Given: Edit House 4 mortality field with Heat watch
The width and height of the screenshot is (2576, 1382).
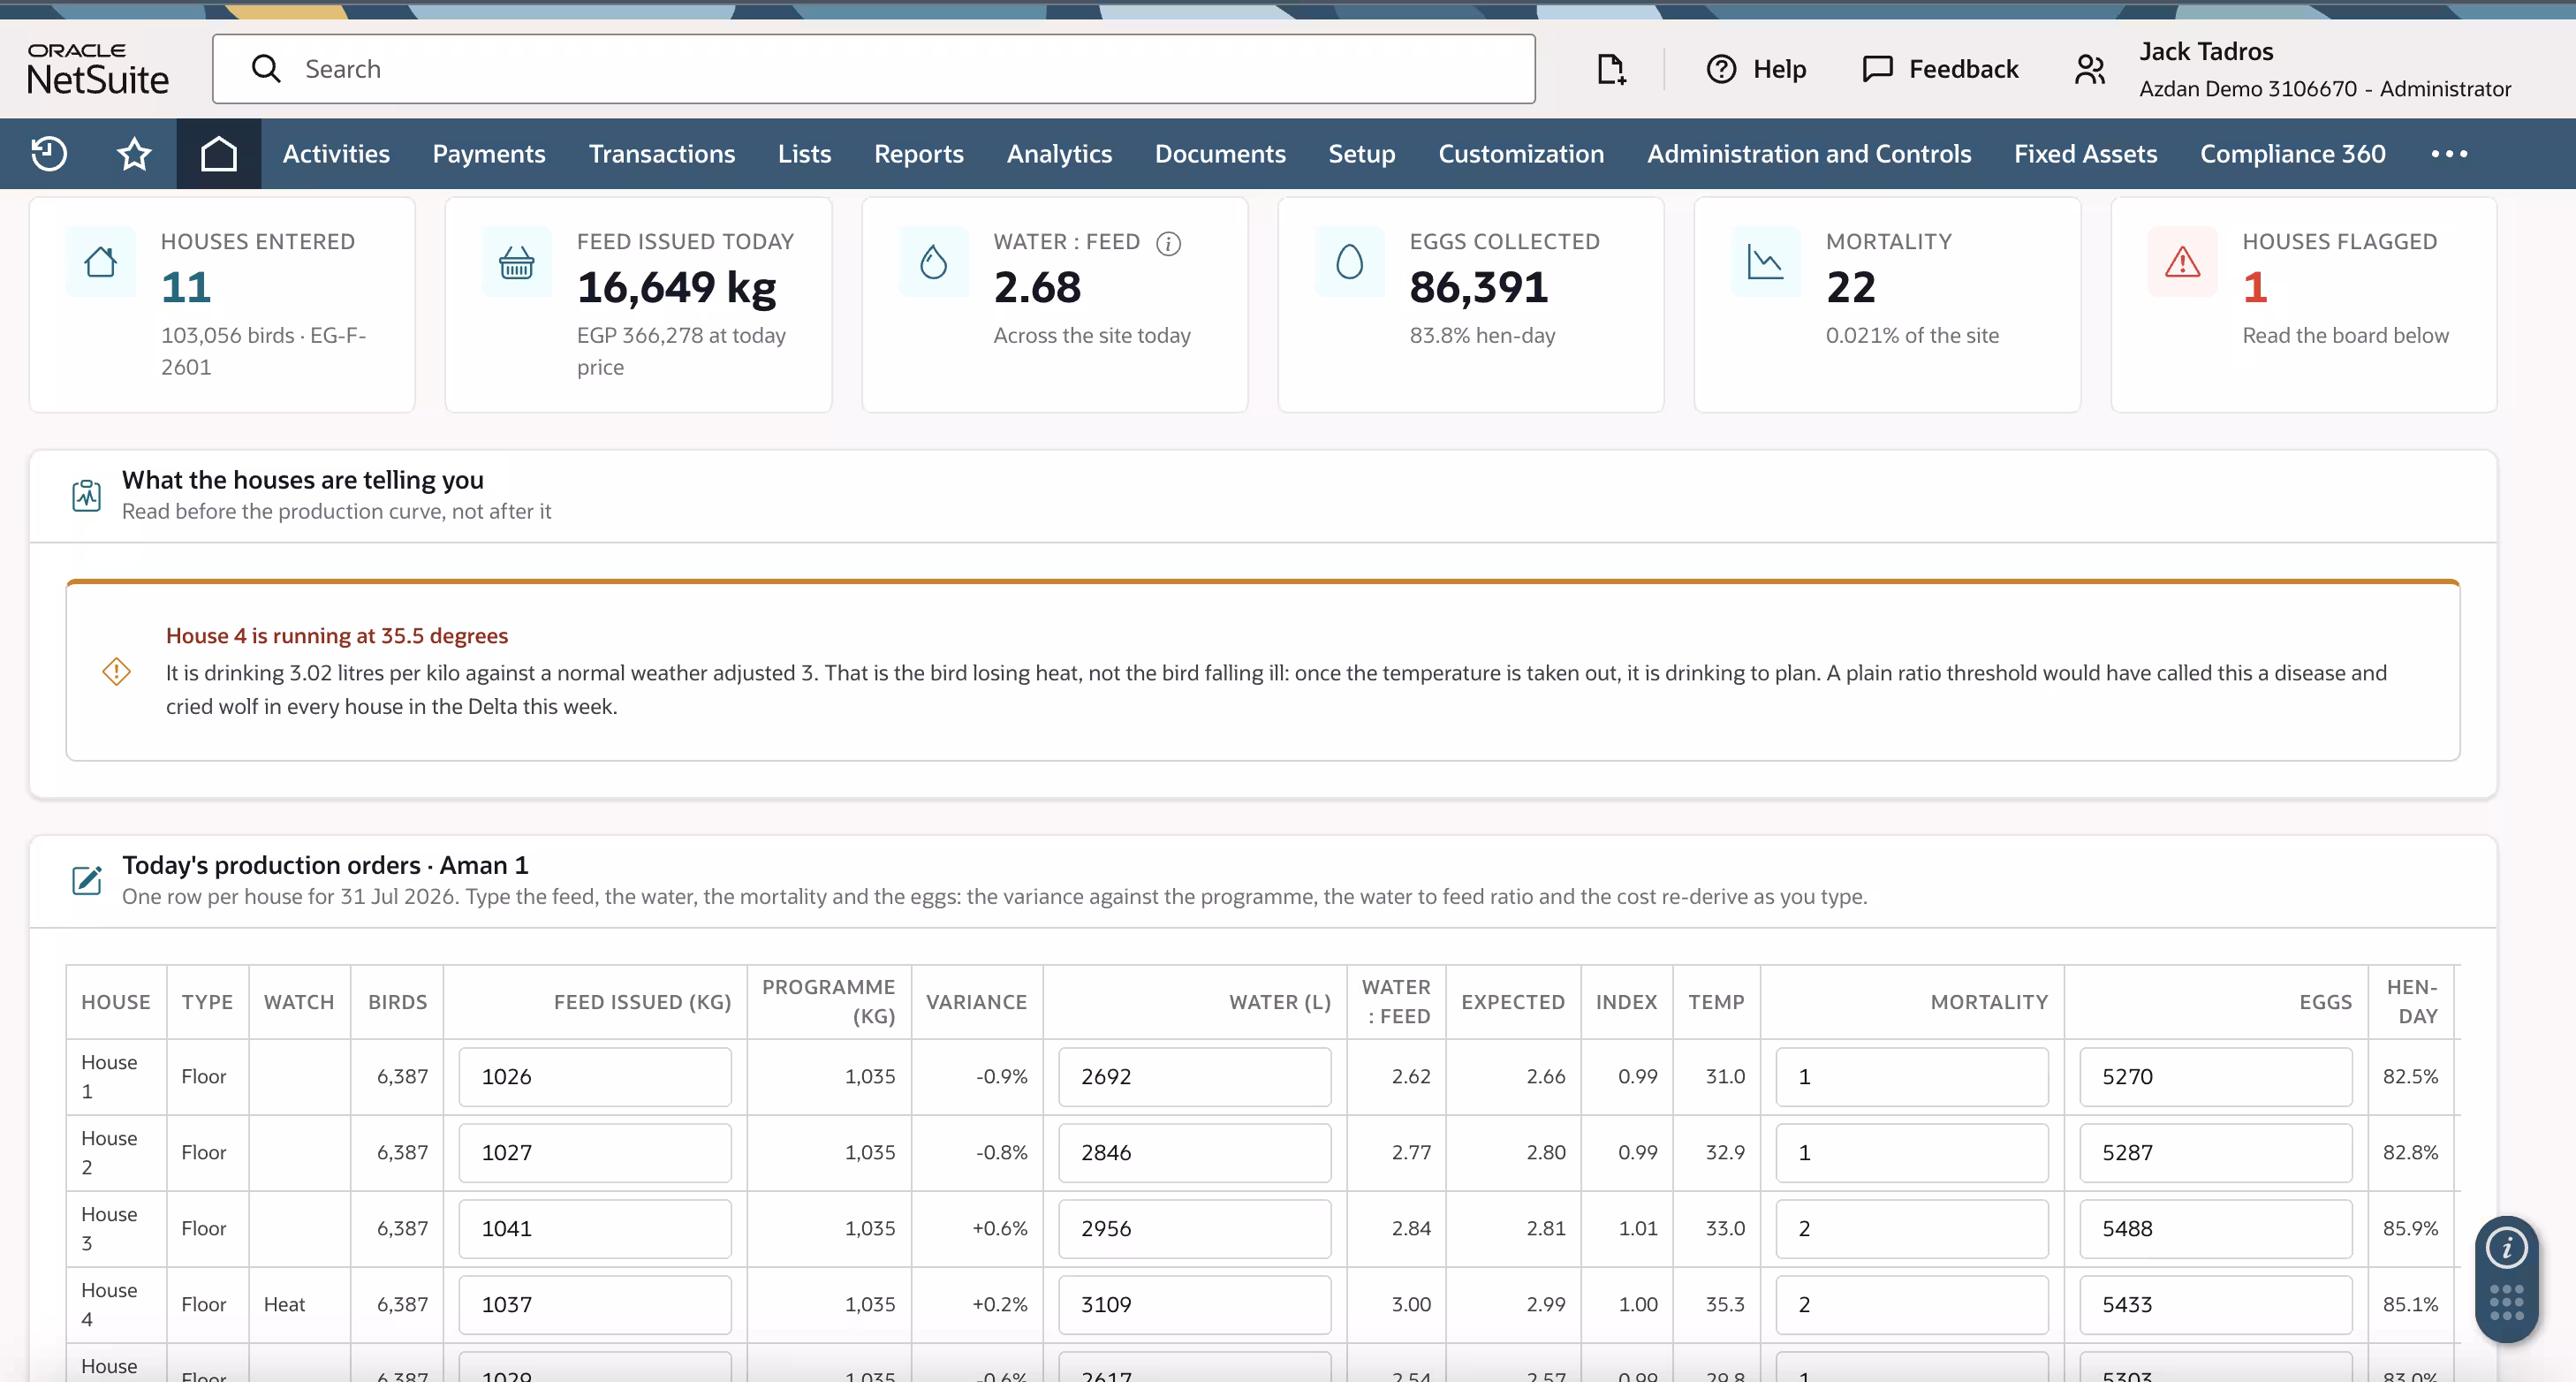Looking at the screenshot, I should (1911, 1304).
